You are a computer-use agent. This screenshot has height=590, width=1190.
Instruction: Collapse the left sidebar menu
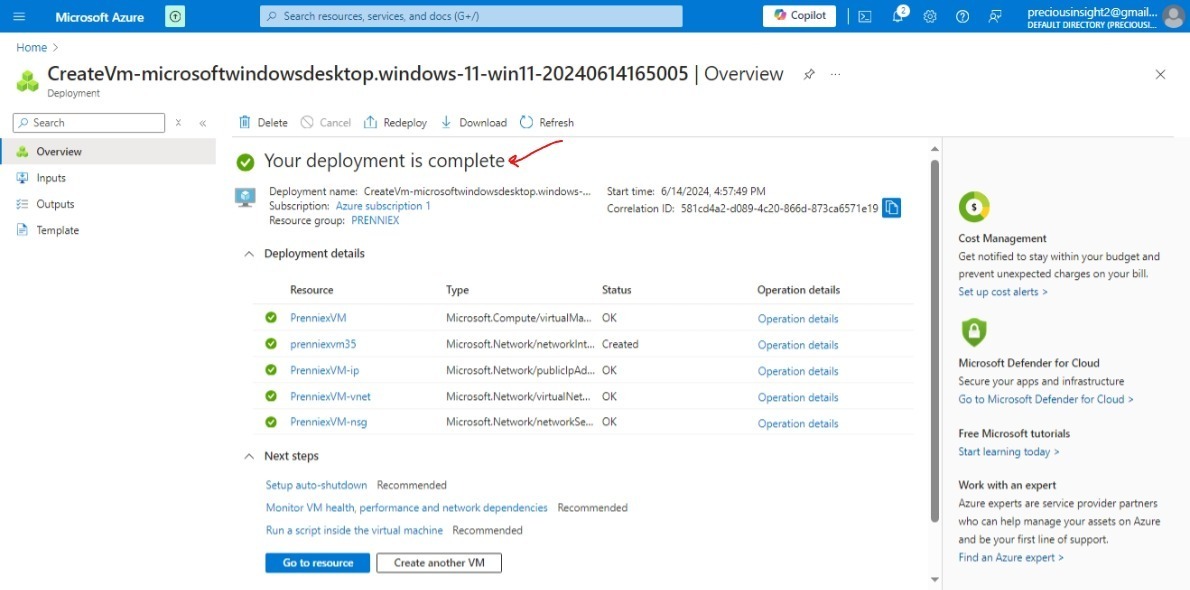[203, 122]
